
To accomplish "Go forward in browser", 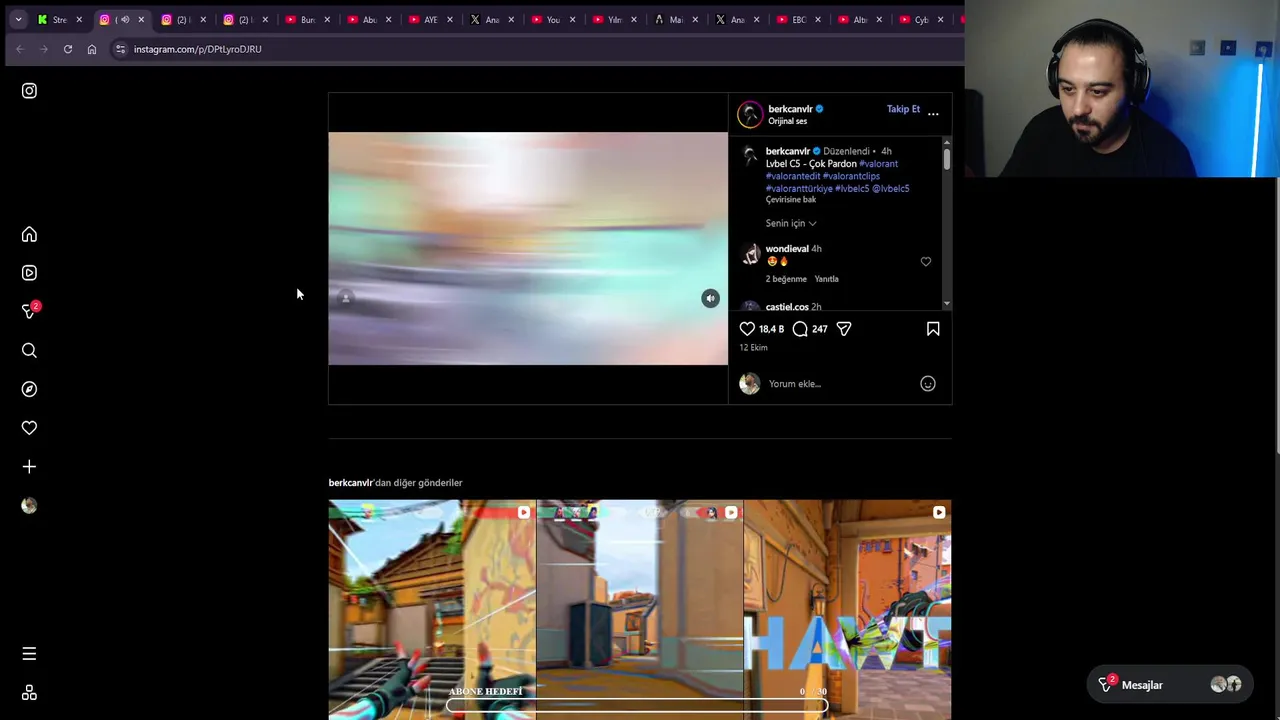I will pyautogui.click(x=43, y=49).
